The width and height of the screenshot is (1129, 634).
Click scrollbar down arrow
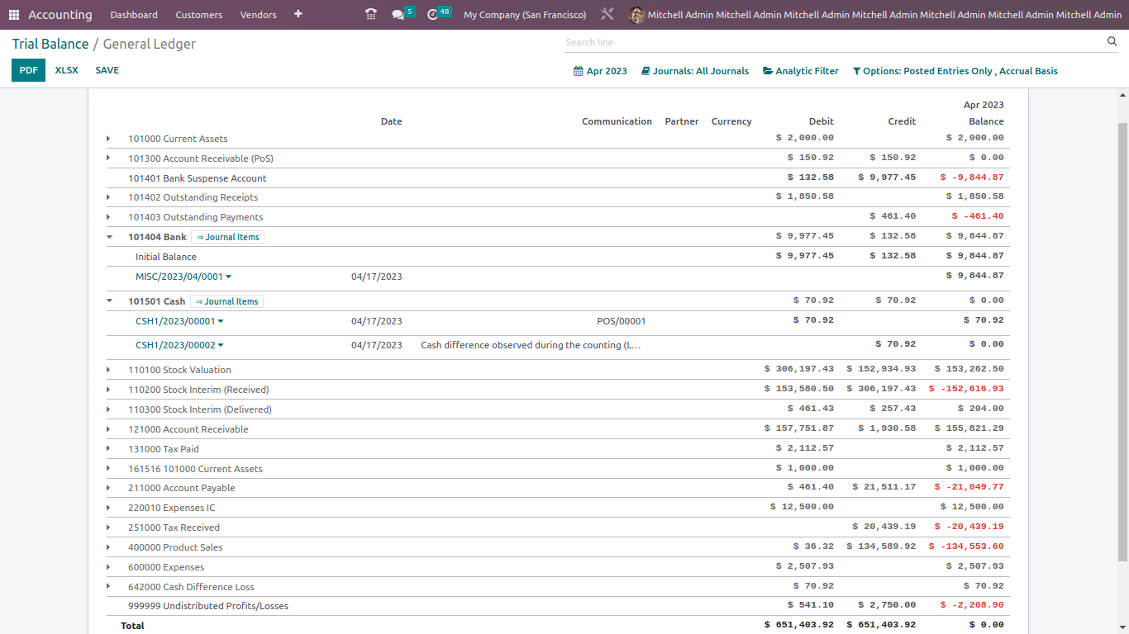tap(1123, 628)
